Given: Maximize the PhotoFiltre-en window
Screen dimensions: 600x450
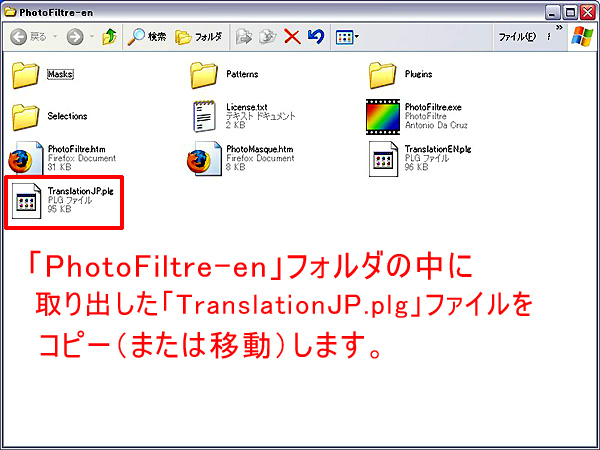Looking at the screenshot, I should click(570, 13).
